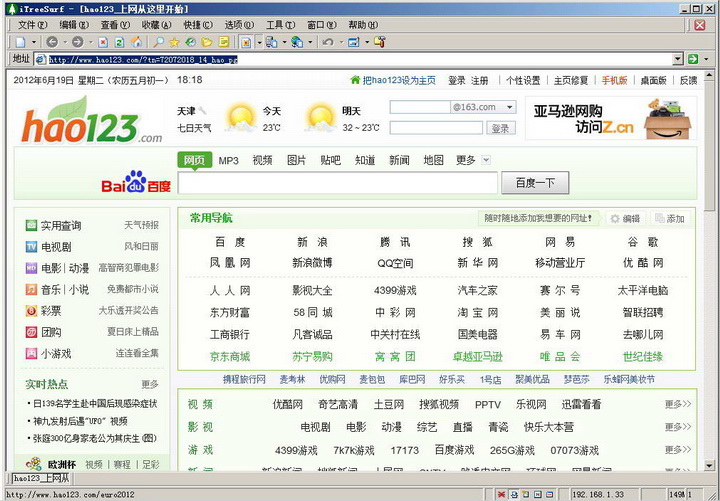This screenshot has height=501, width=720.
Task: Open the 新浪微博 link
Action: [x=312, y=263]
